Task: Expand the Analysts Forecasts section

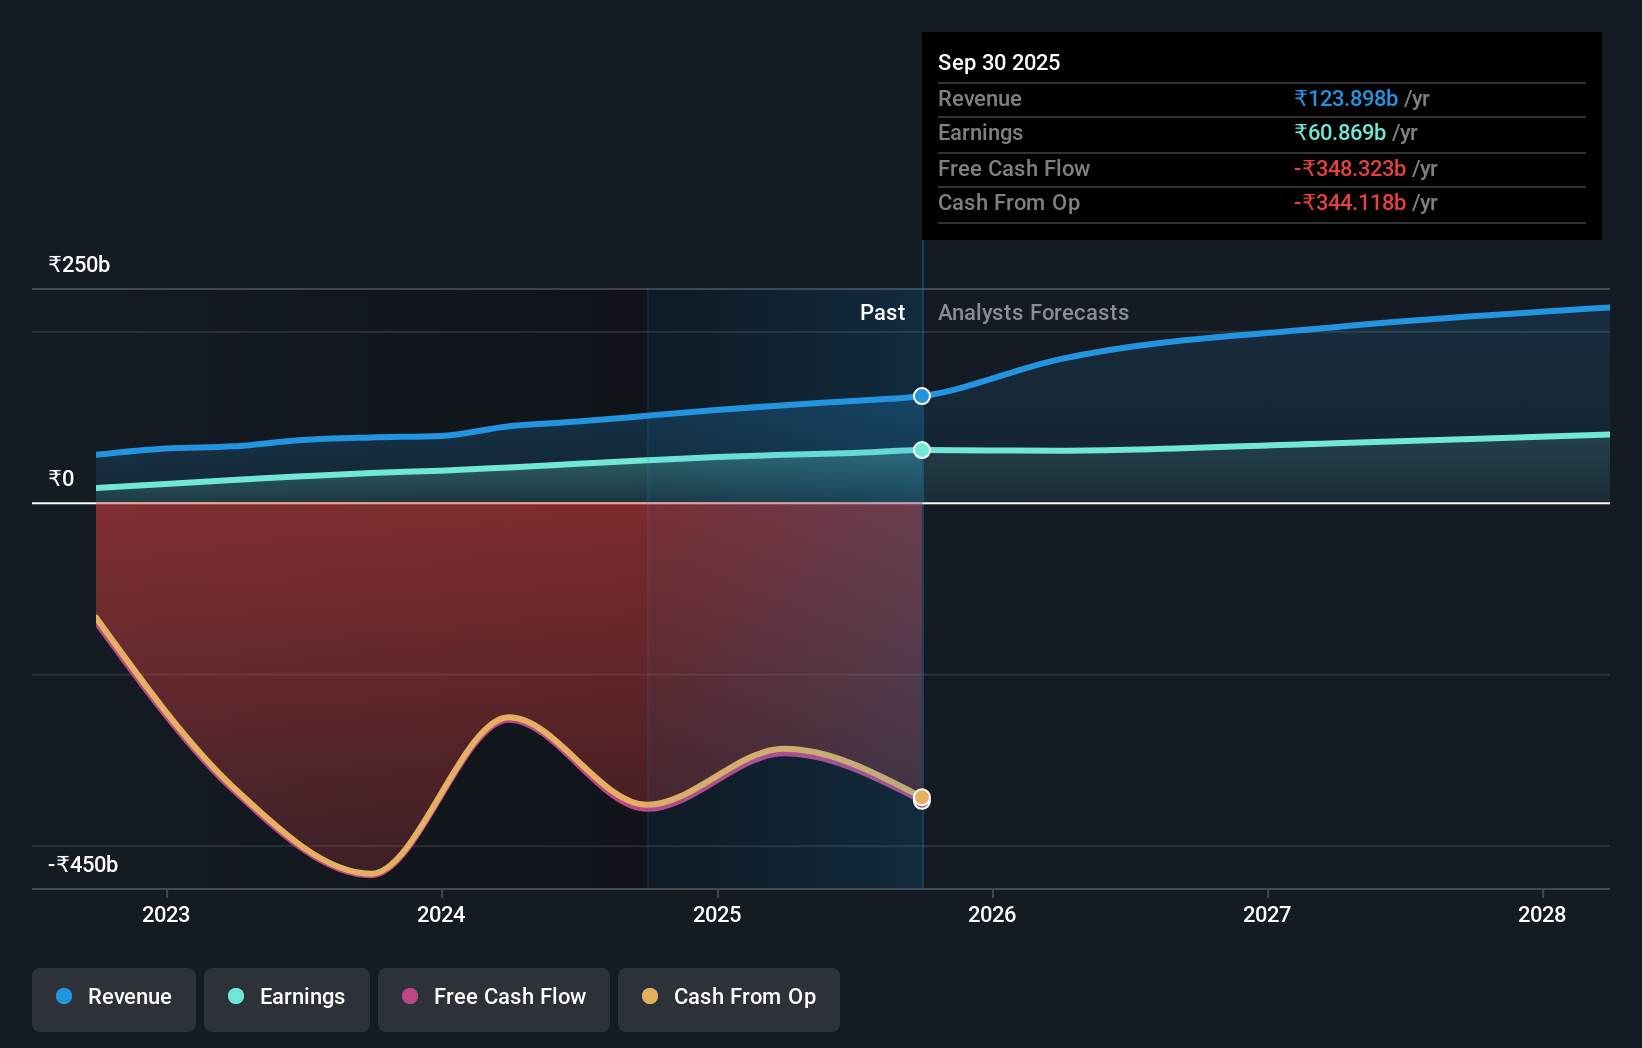Action: tap(1033, 312)
